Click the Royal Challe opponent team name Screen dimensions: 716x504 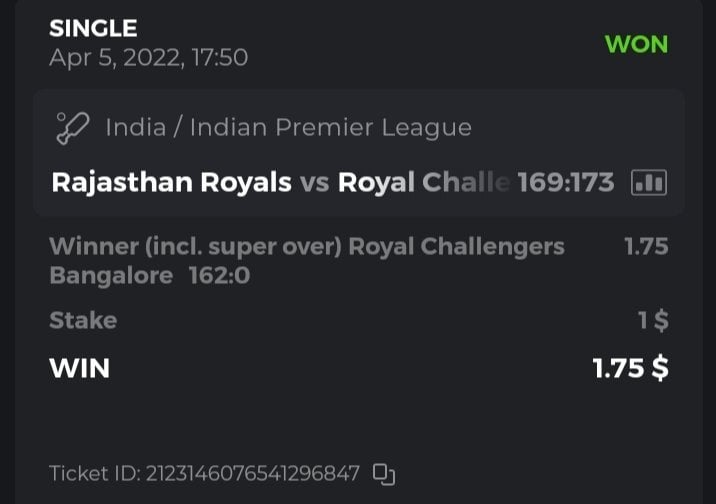[424, 183]
